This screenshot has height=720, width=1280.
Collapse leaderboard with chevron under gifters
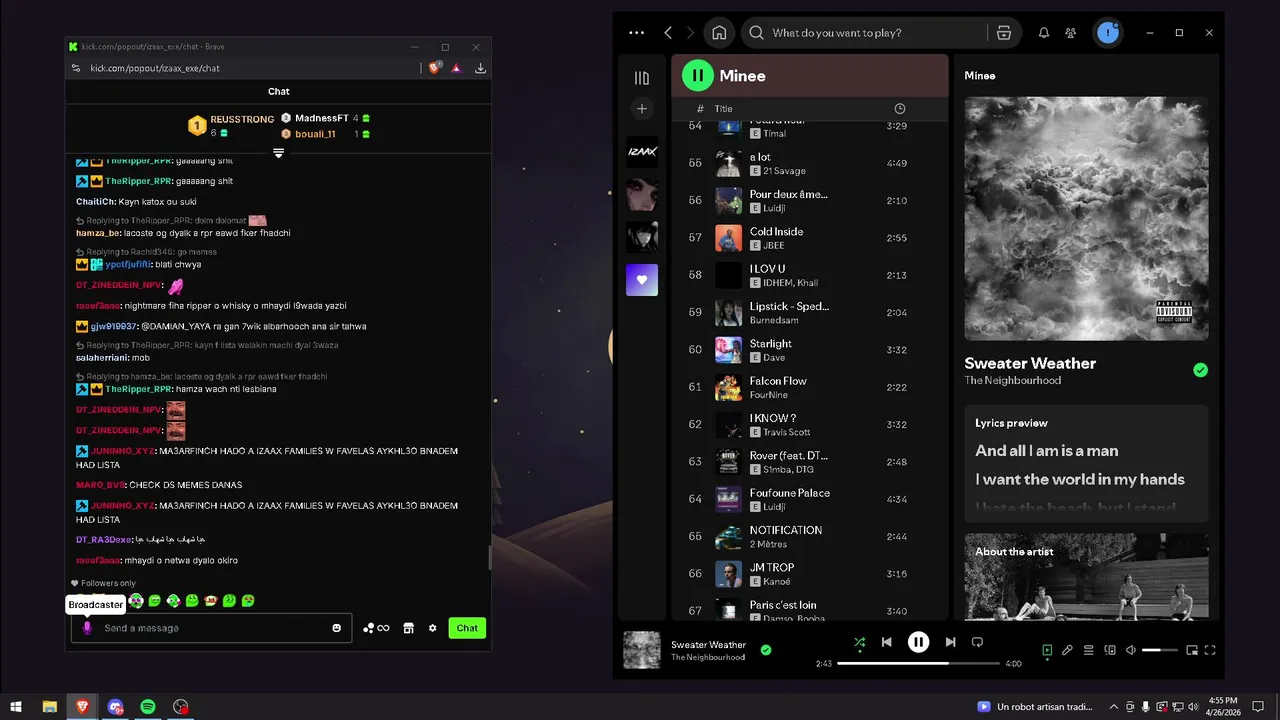(x=279, y=153)
